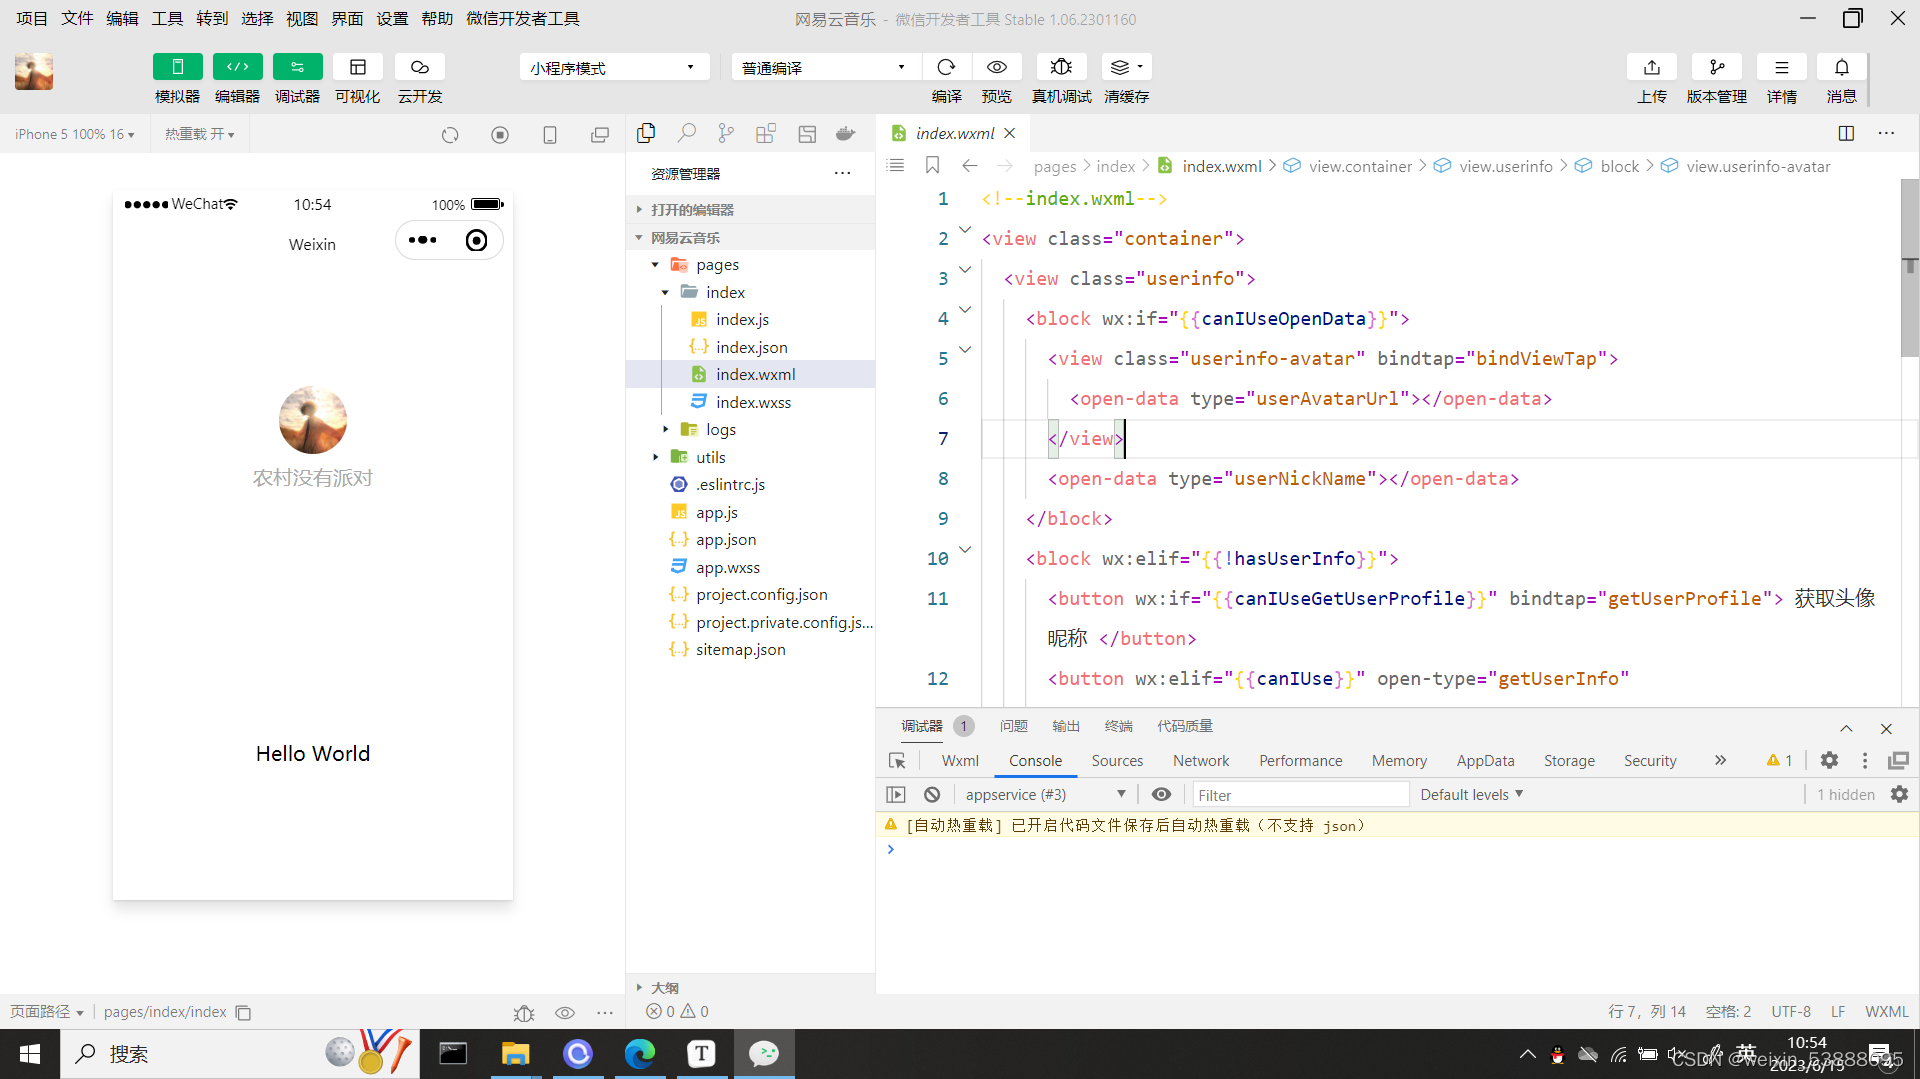Open the clear cache dropdown

[x=1126, y=67]
